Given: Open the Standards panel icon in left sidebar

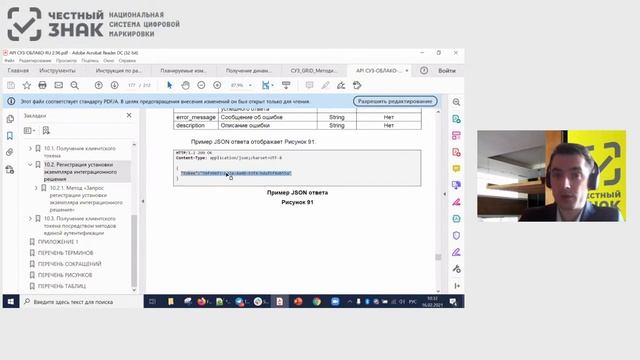Looking at the screenshot, I should (x=10, y=169).
